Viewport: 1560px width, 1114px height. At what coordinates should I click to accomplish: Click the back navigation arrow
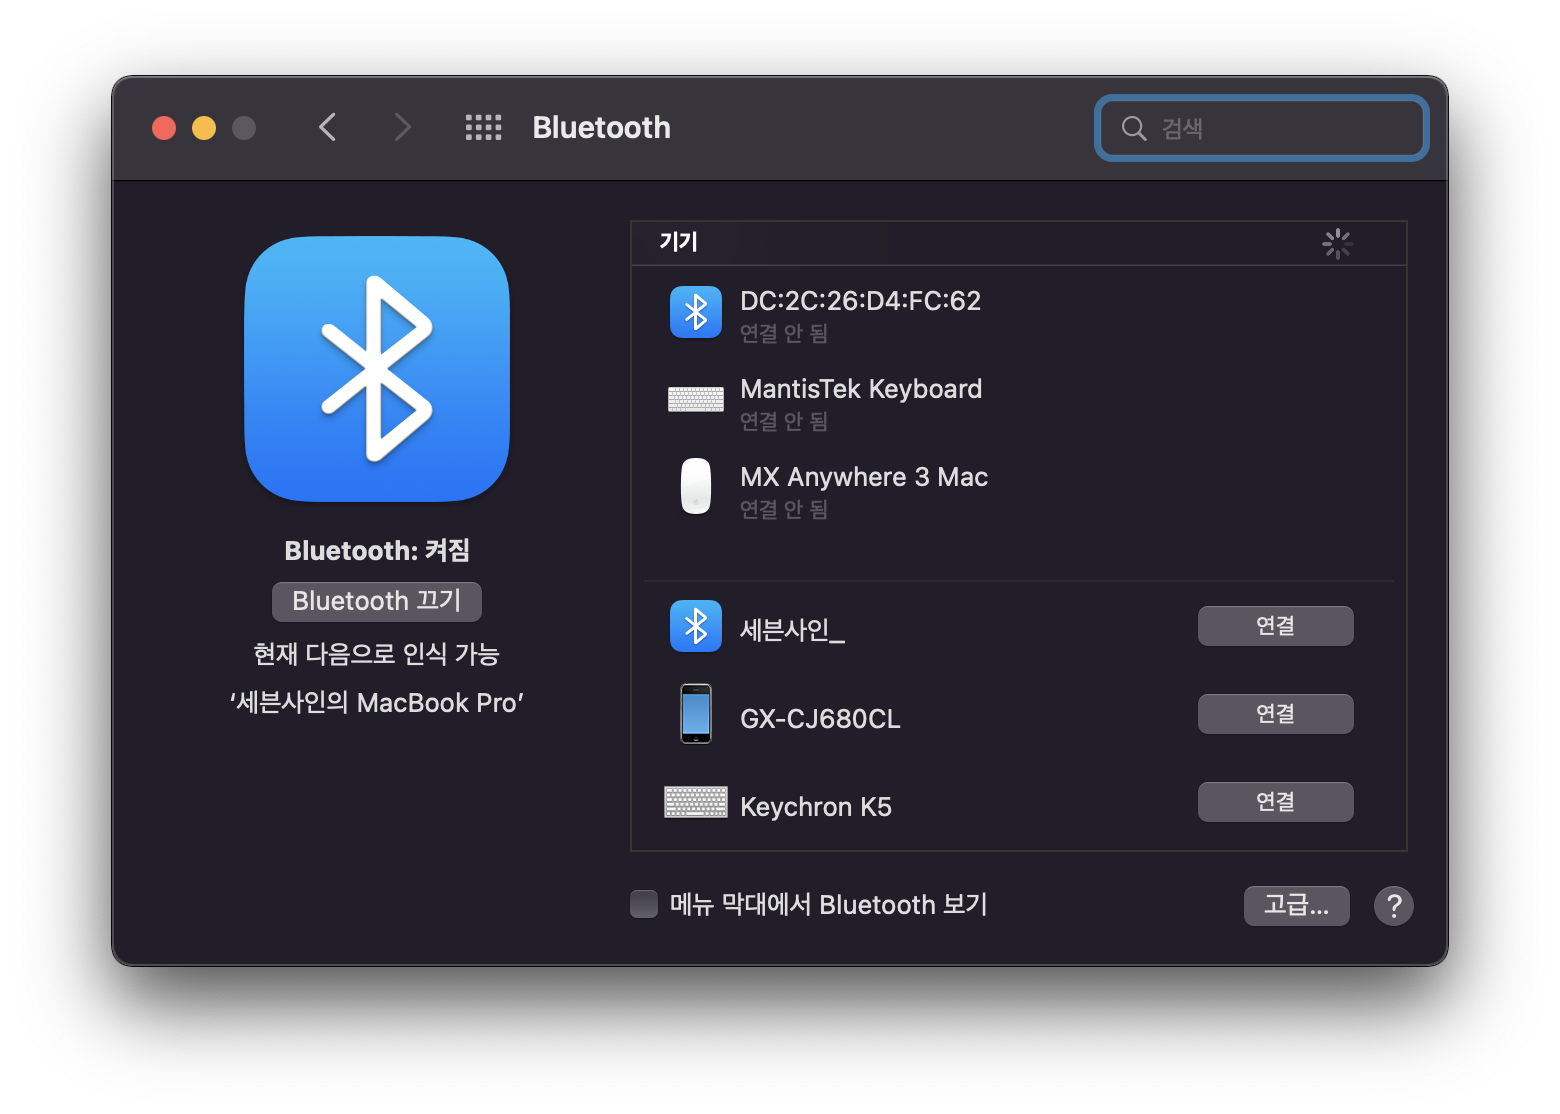tap(327, 127)
